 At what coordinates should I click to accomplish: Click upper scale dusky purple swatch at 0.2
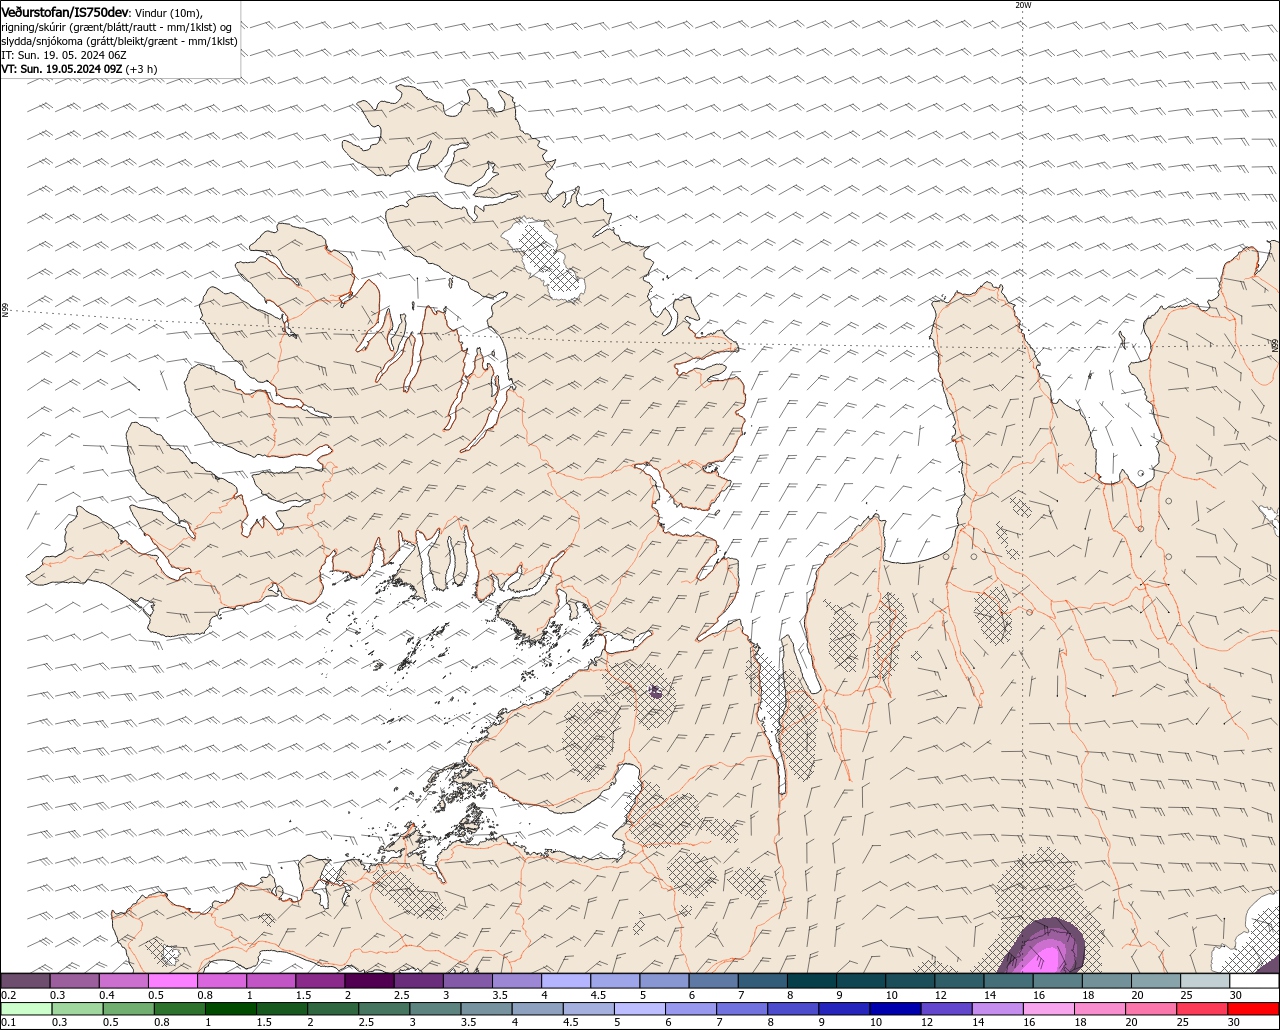[x=25, y=981]
